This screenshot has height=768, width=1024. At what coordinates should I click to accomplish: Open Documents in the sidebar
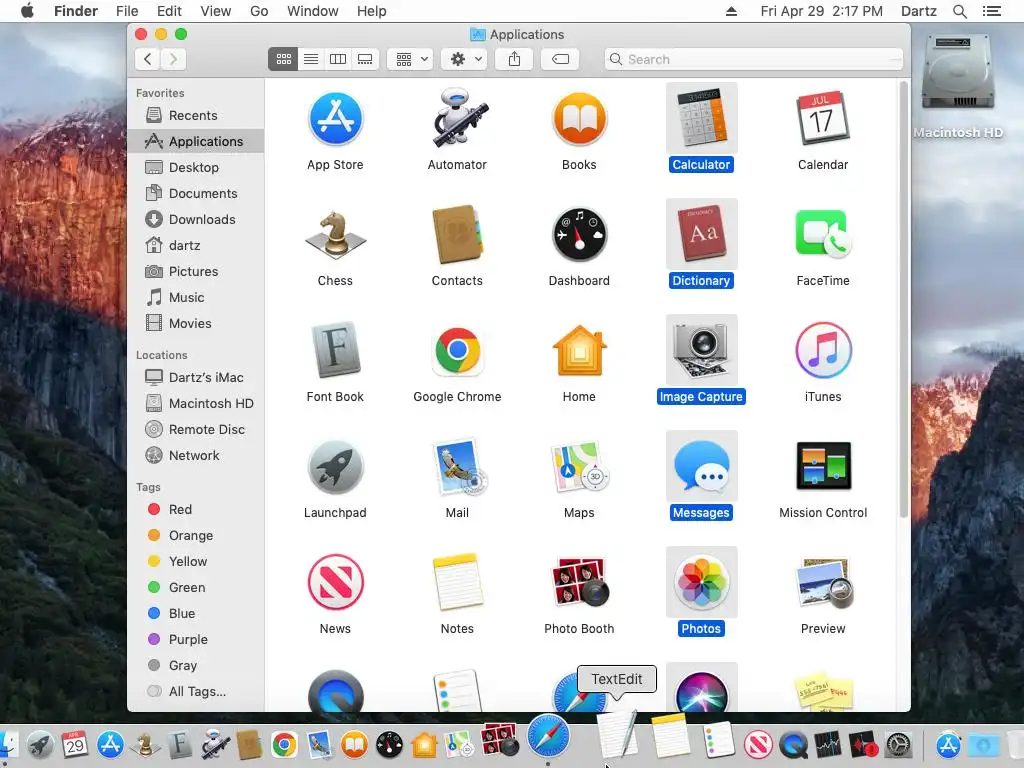(x=196, y=194)
